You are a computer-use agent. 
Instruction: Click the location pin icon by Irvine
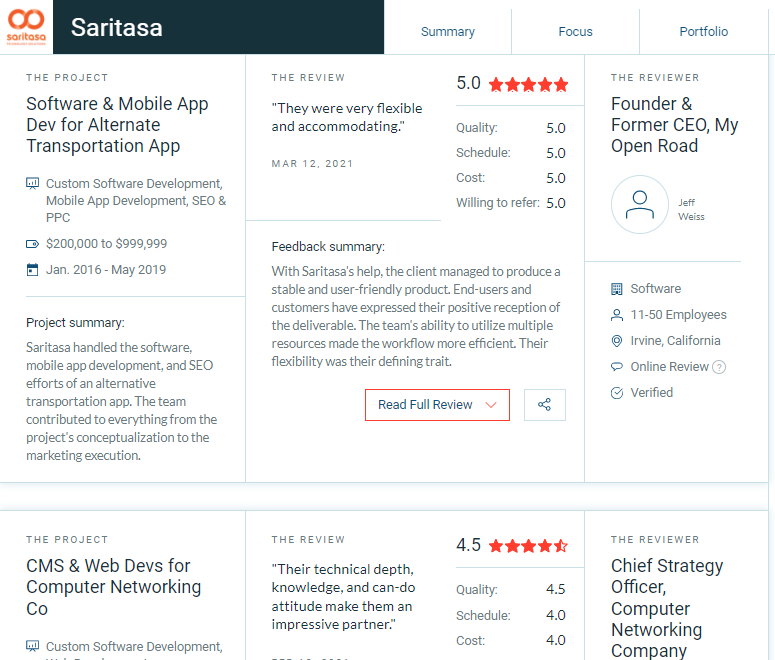pyautogui.click(x=617, y=341)
